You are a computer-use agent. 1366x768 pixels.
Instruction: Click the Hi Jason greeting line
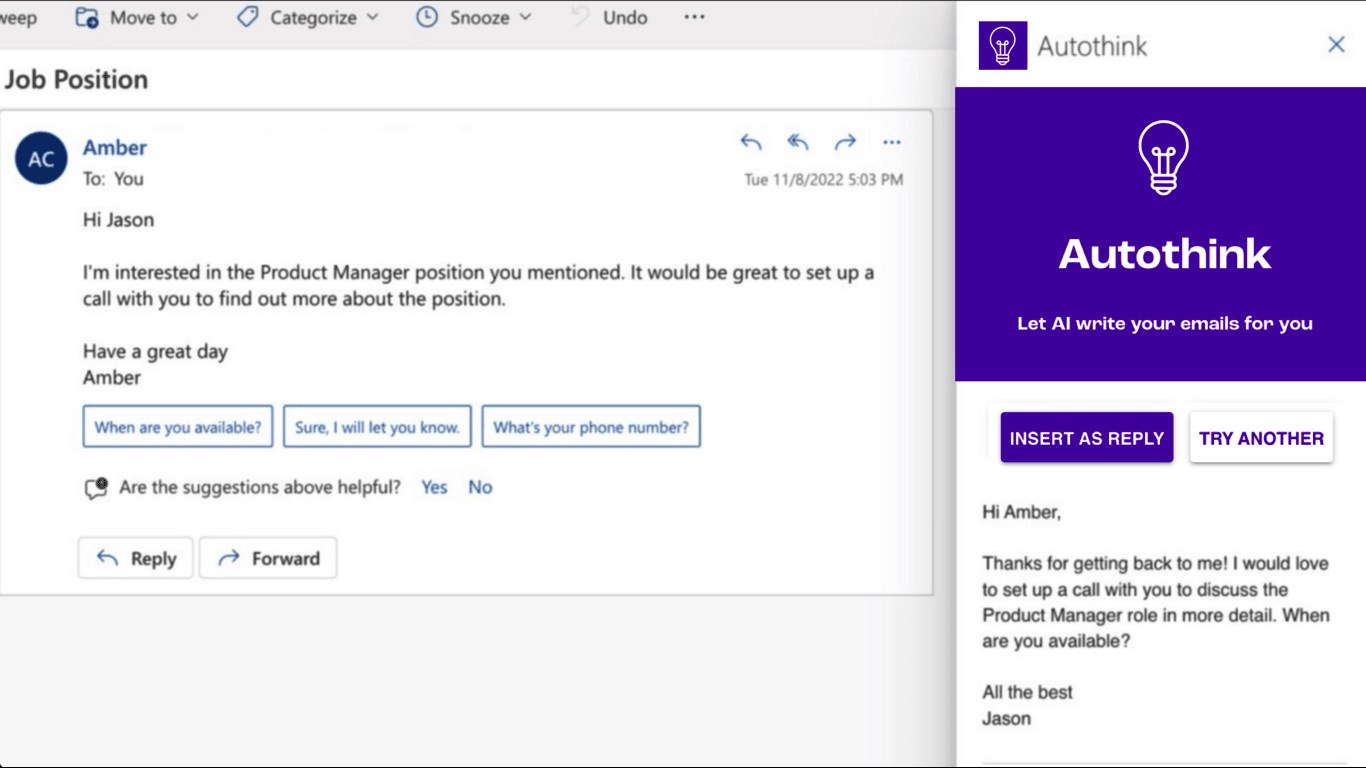(x=118, y=220)
